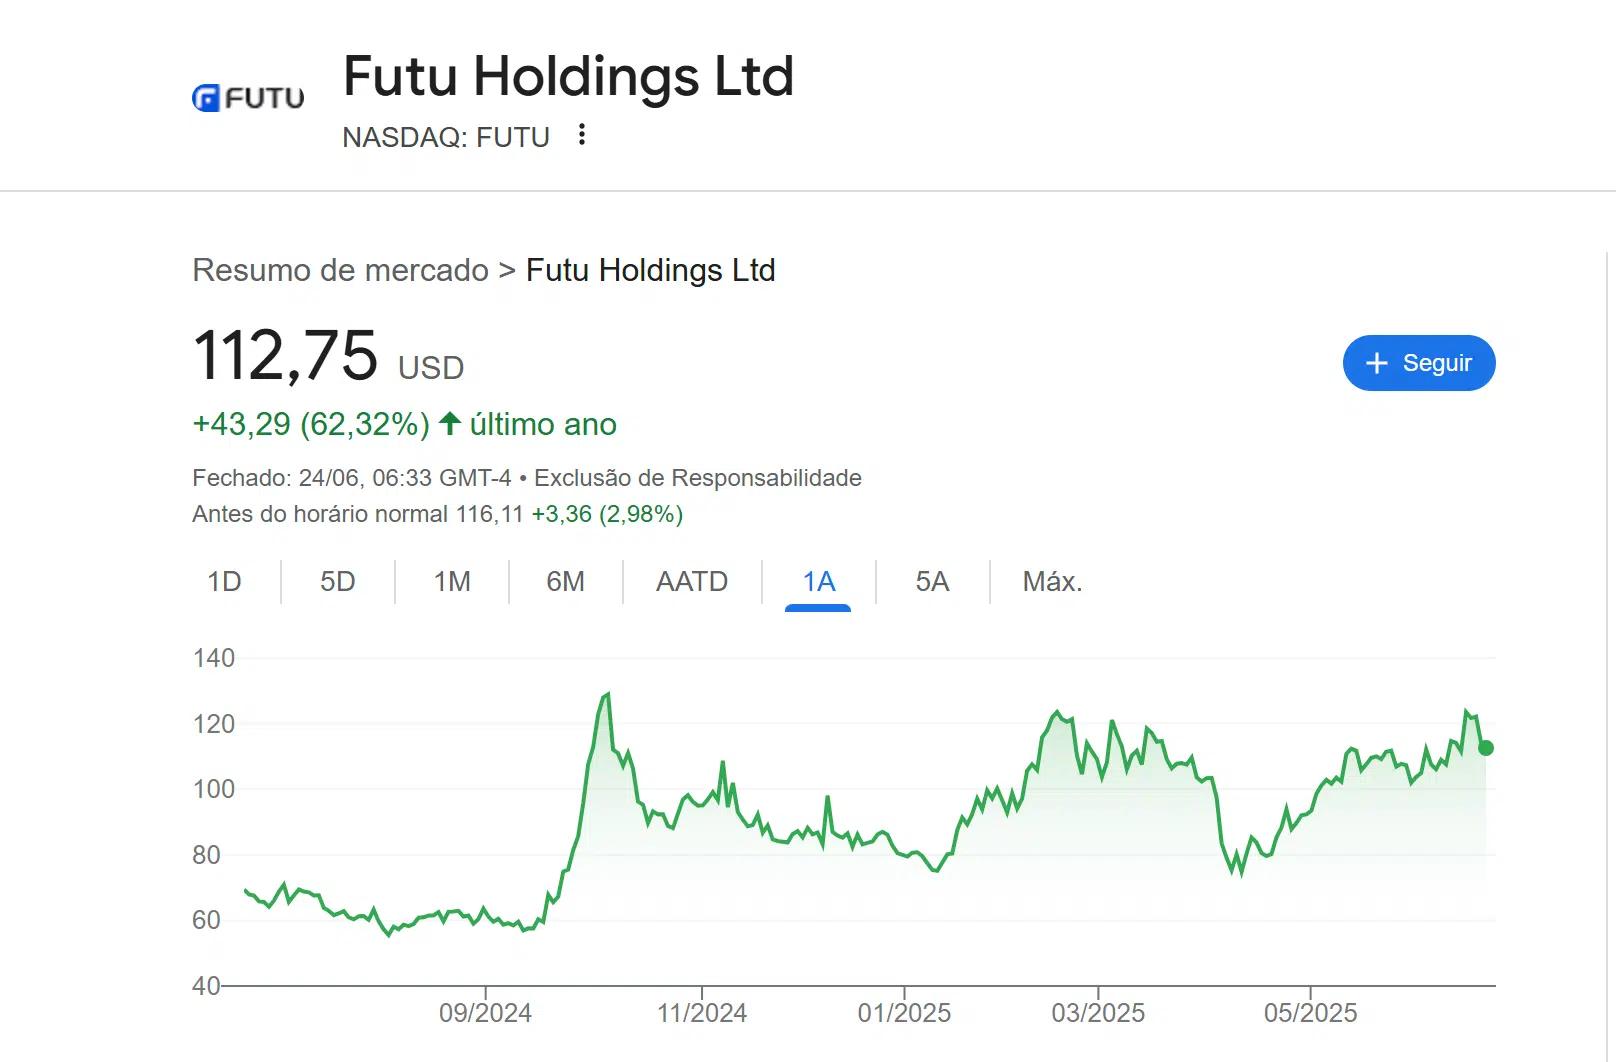Click the Futu Holdings Ltd breadcrumb text
Viewport: 1616px width, 1062px height.
click(x=651, y=270)
